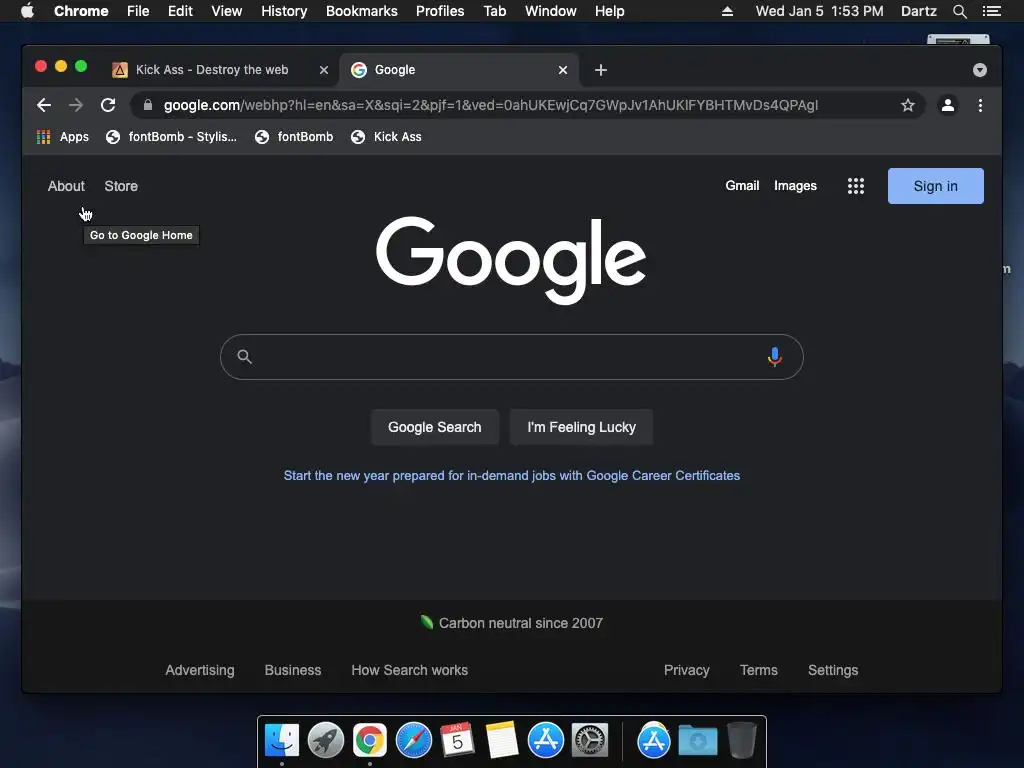Image resolution: width=1024 pixels, height=768 pixels.
Task: Focus the Google search input field
Action: (511, 357)
